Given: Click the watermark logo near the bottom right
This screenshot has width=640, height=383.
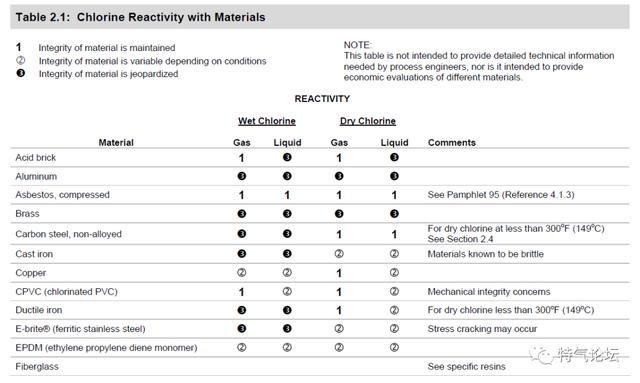Looking at the screenshot, I should click(575, 355).
